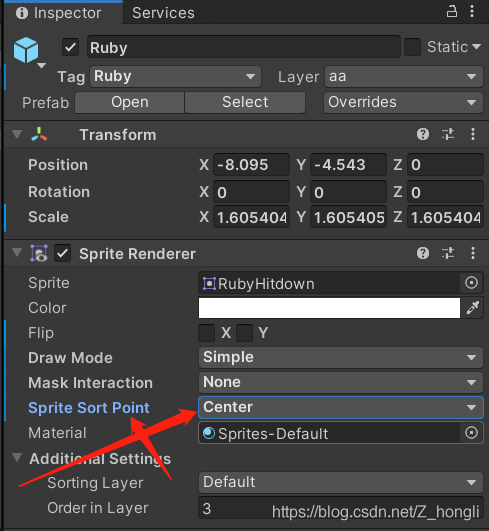Click the GameObject cube icon

[26, 50]
